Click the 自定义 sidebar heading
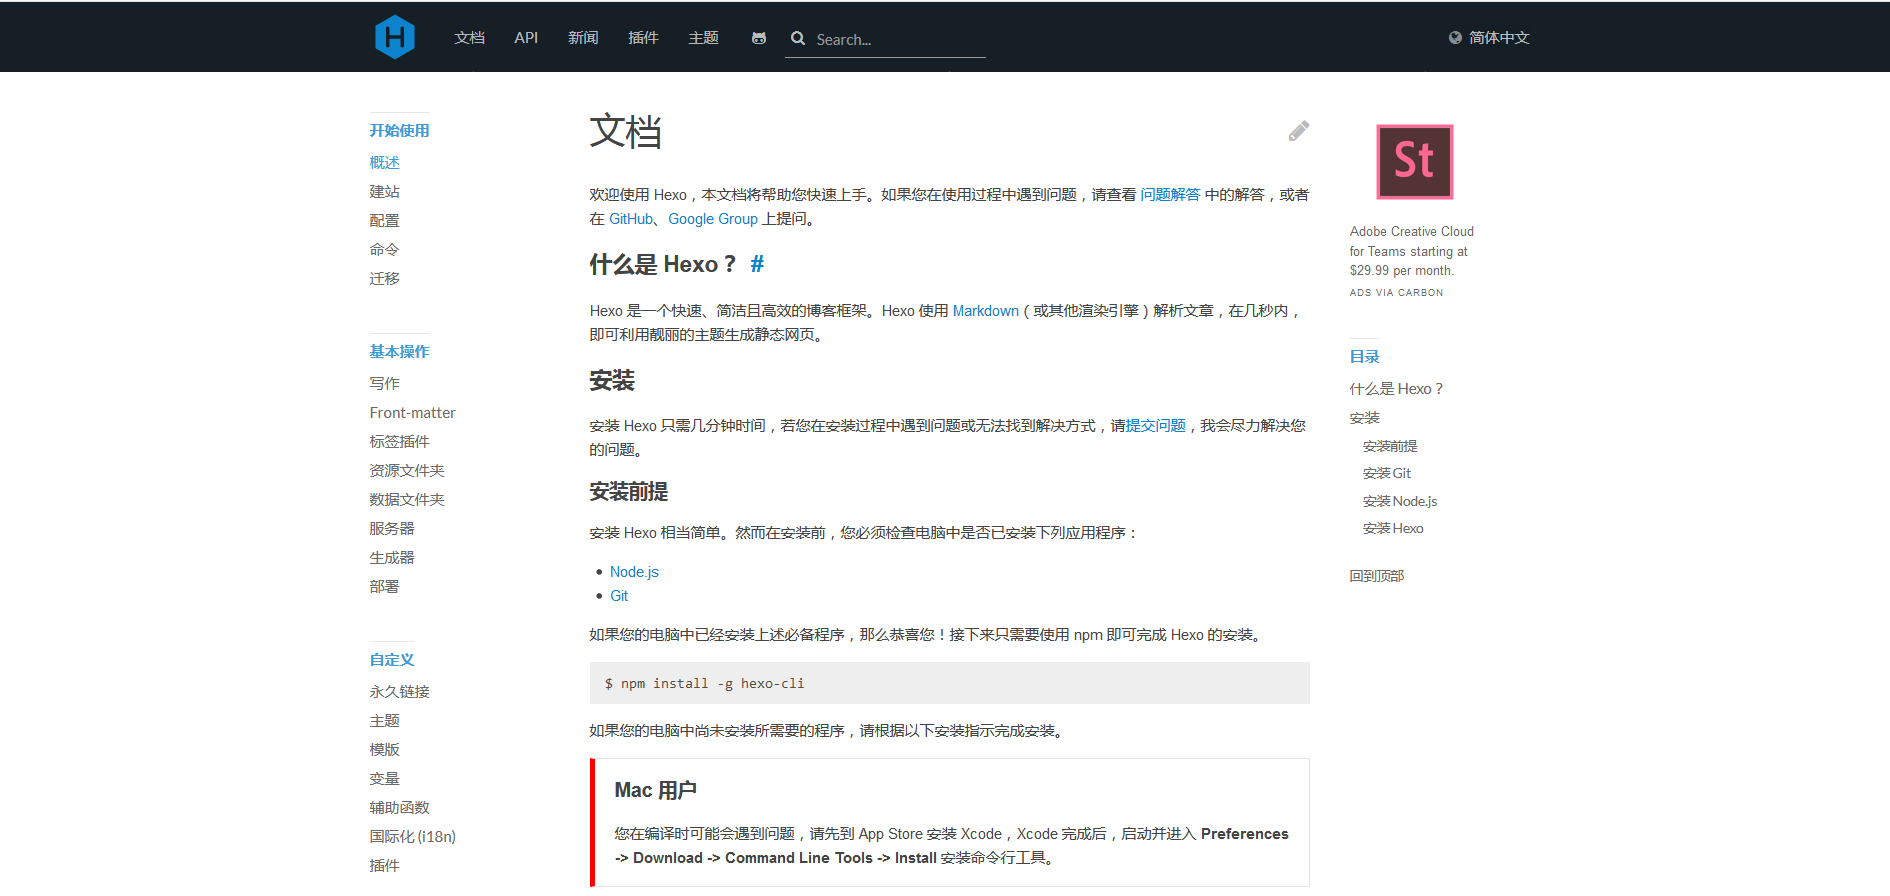Image resolution: width=1890 pixels, height=896 pixels. [392, 659]
